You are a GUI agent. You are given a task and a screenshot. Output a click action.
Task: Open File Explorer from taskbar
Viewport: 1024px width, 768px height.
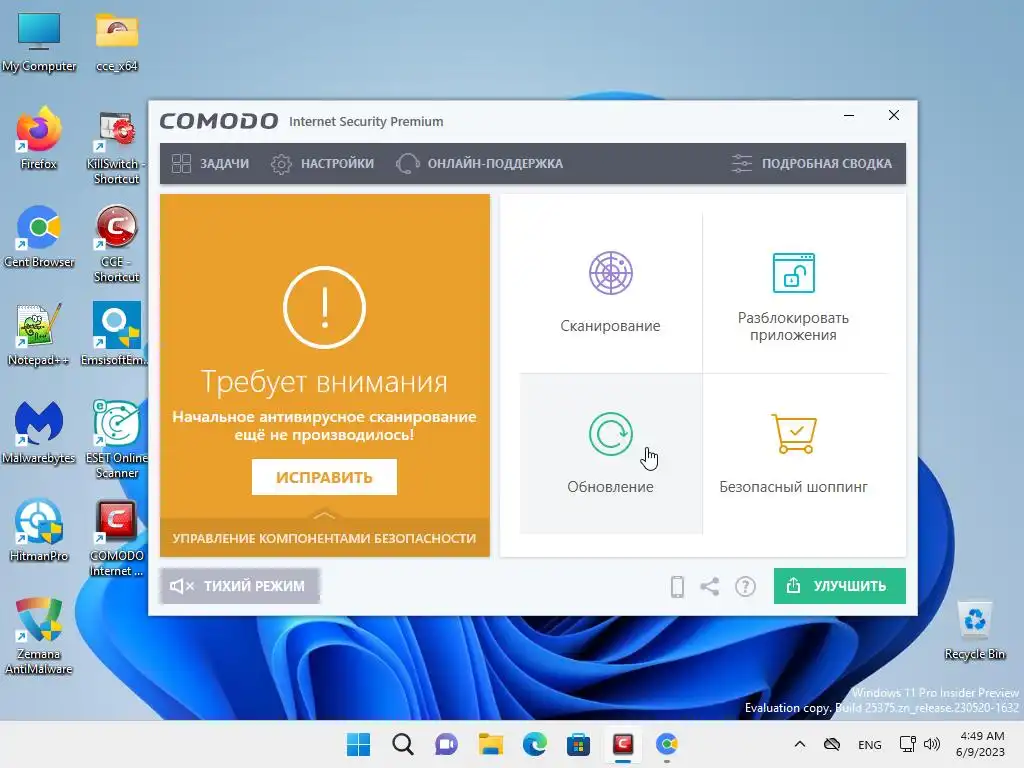click(490, 744)
